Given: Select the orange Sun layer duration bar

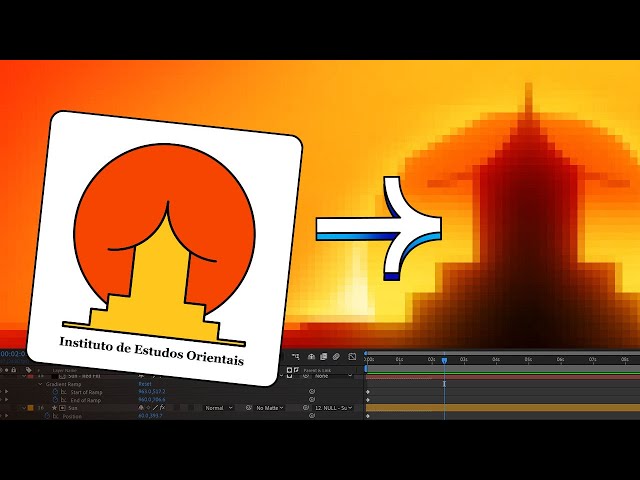Looking at the screenshot, I should [x=503, y=408].
